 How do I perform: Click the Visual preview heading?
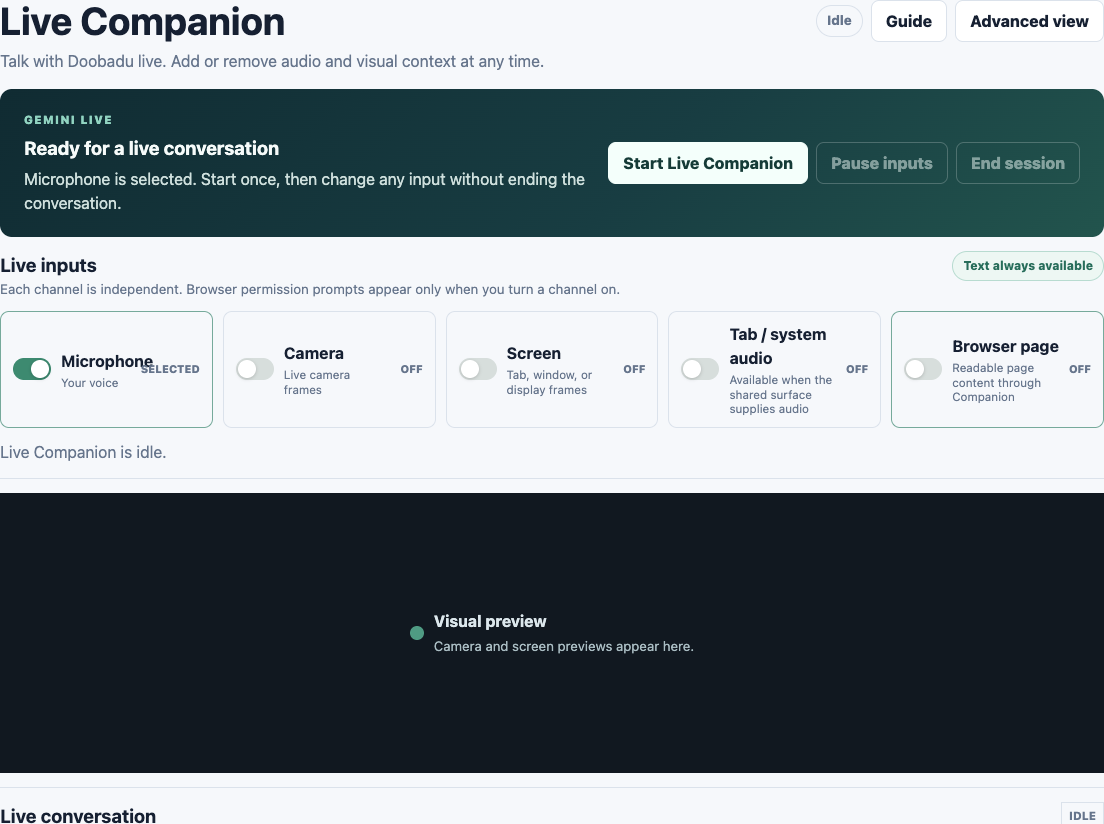(490, 621)
